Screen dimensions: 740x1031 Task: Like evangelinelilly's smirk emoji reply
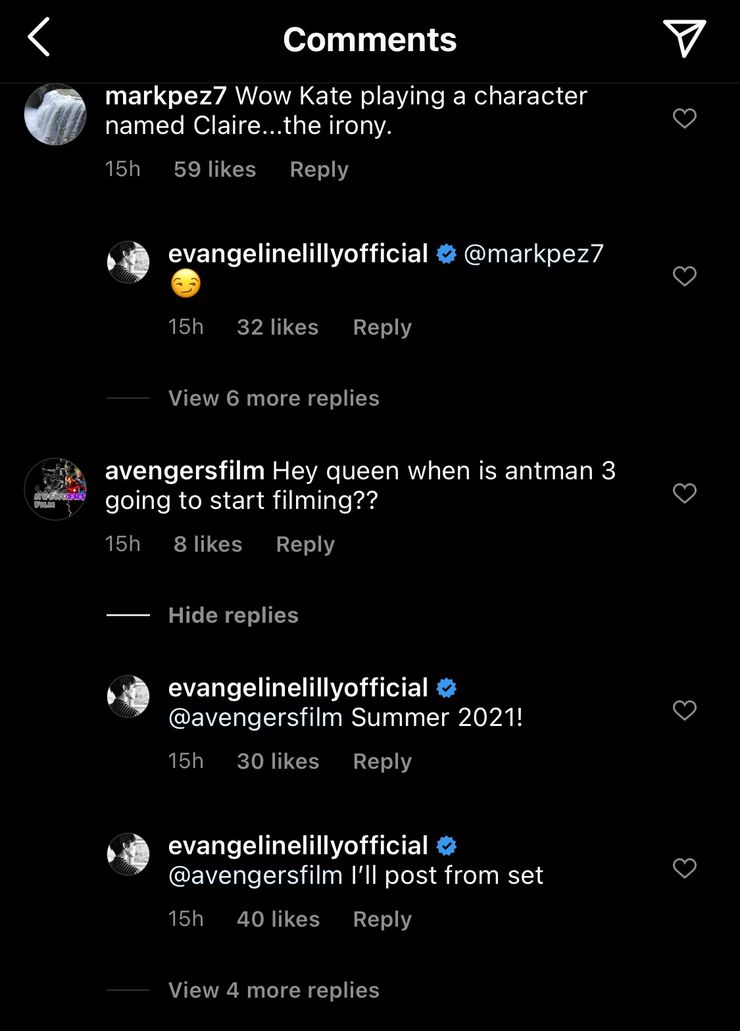(x=685, y=276)
